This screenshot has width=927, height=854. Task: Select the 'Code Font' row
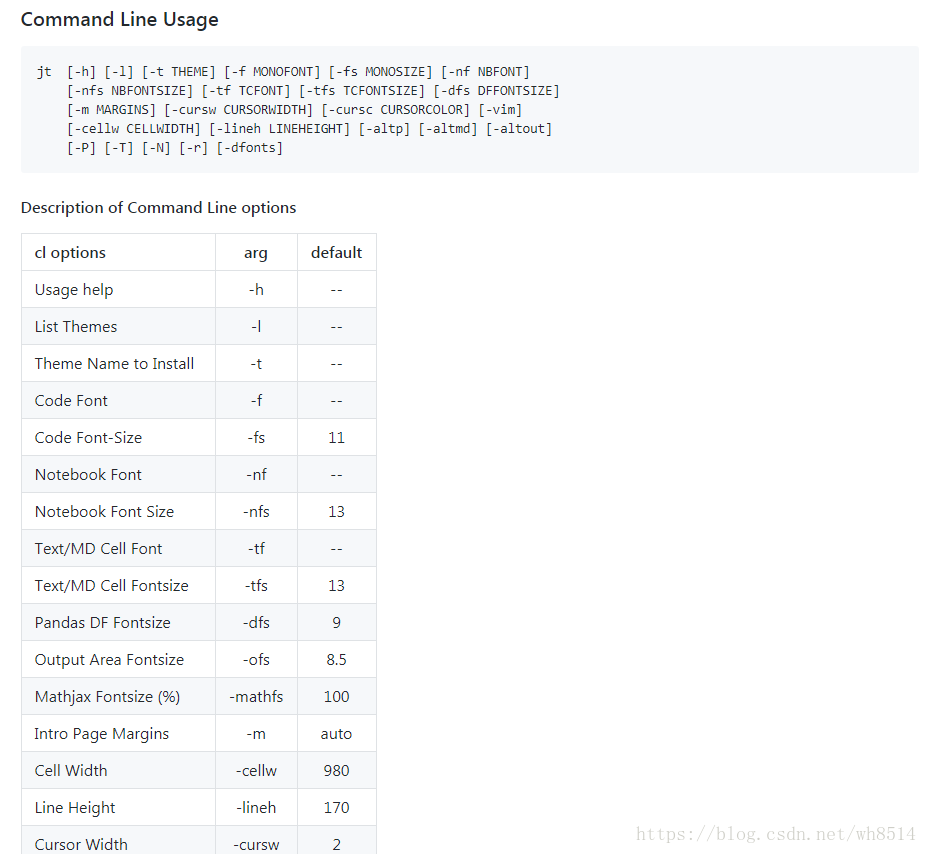(x=71, y=400)
